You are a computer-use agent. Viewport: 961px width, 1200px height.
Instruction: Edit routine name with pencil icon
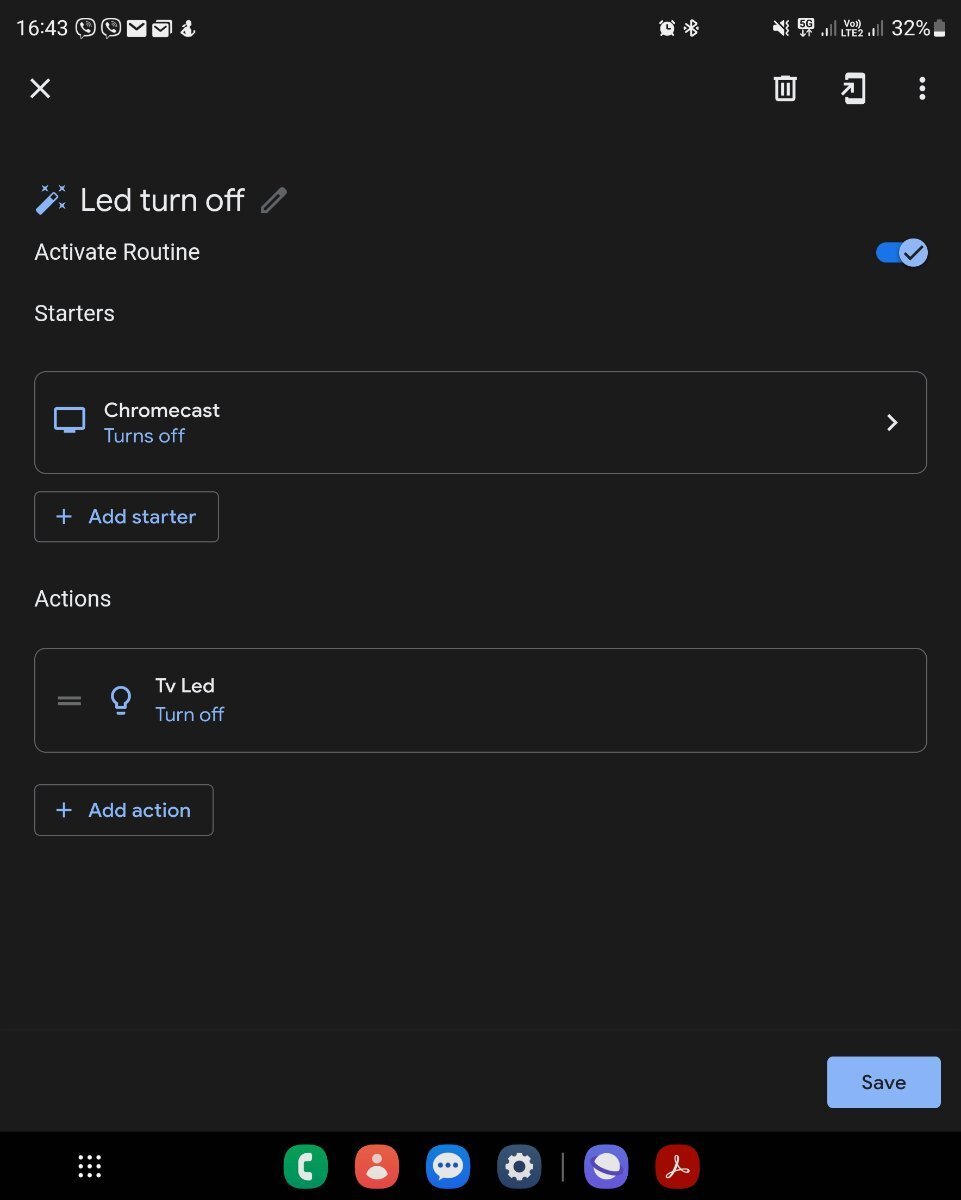(x=273, y=201)
